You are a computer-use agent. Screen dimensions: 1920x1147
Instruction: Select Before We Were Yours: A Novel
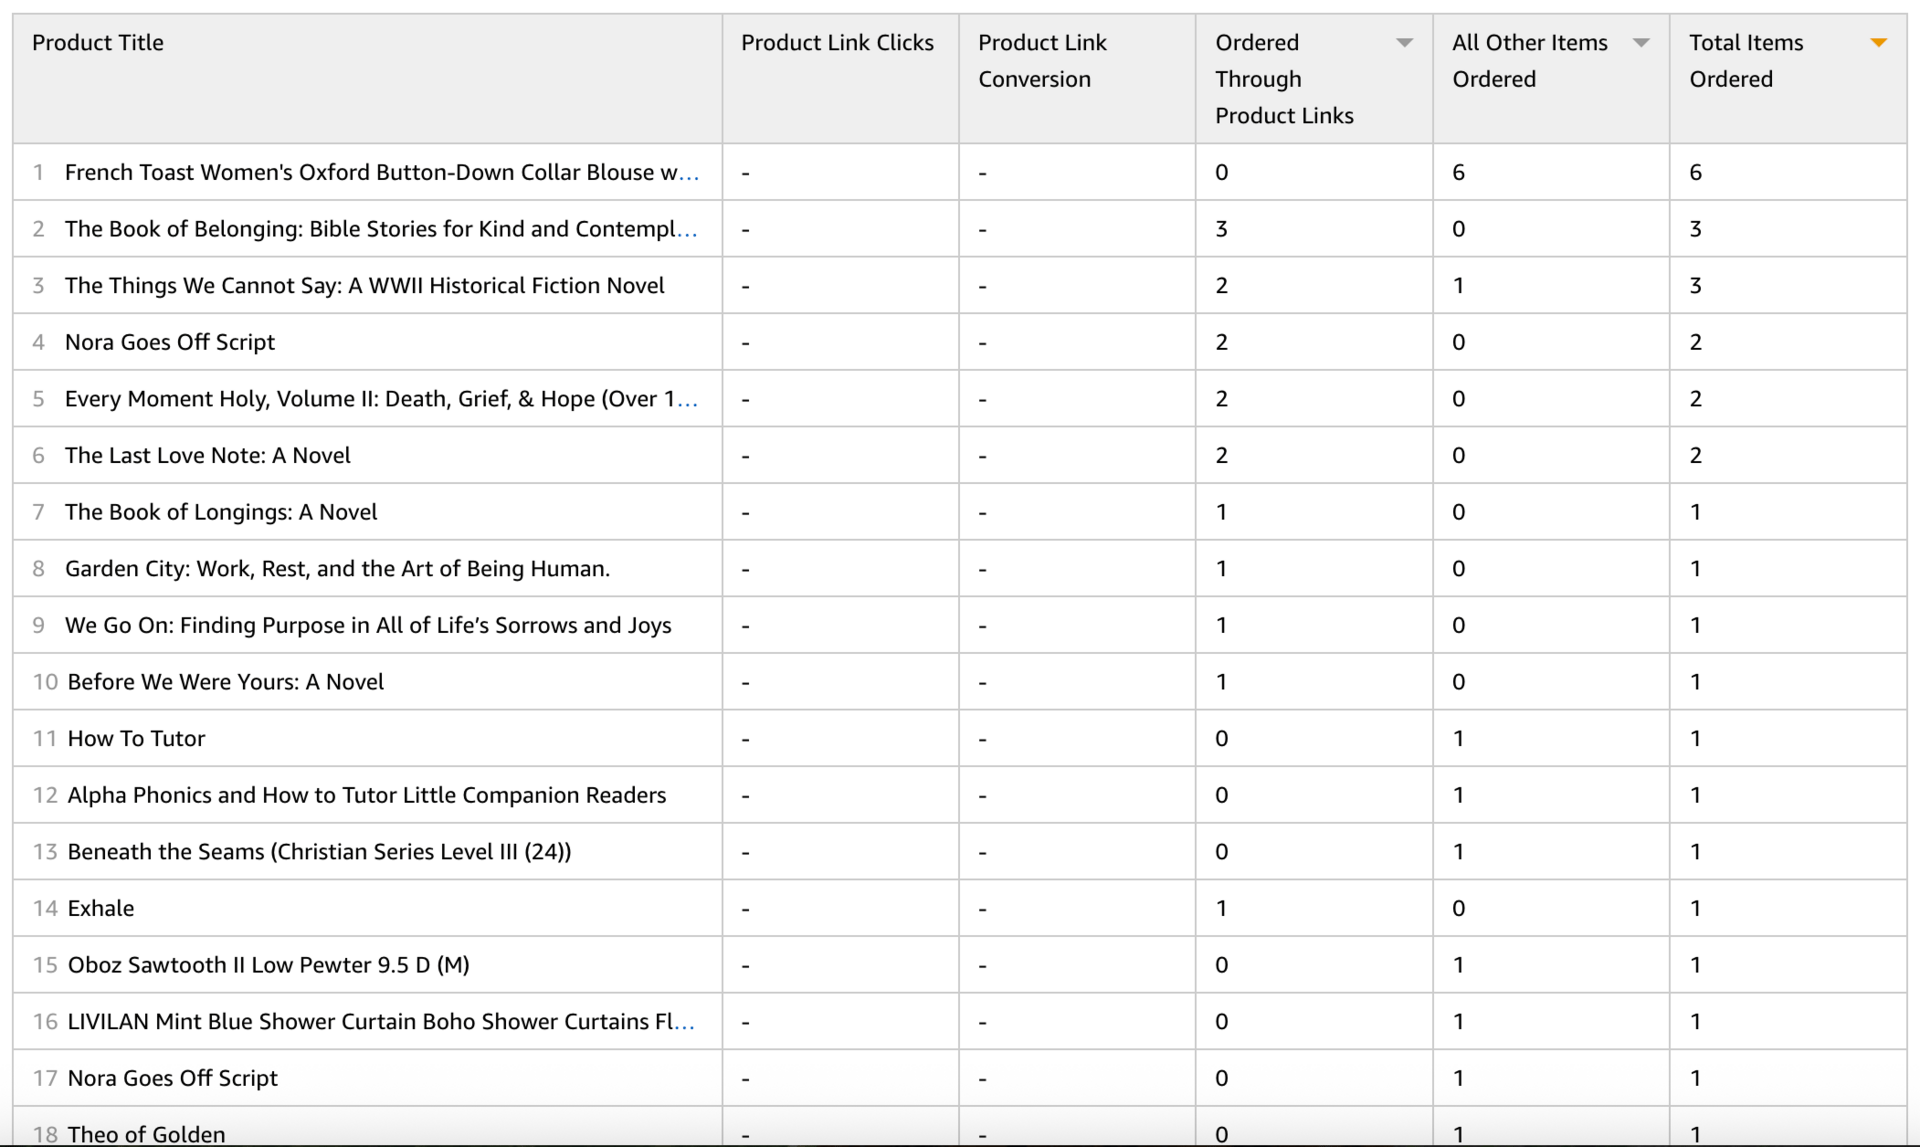tap(225, 682)
